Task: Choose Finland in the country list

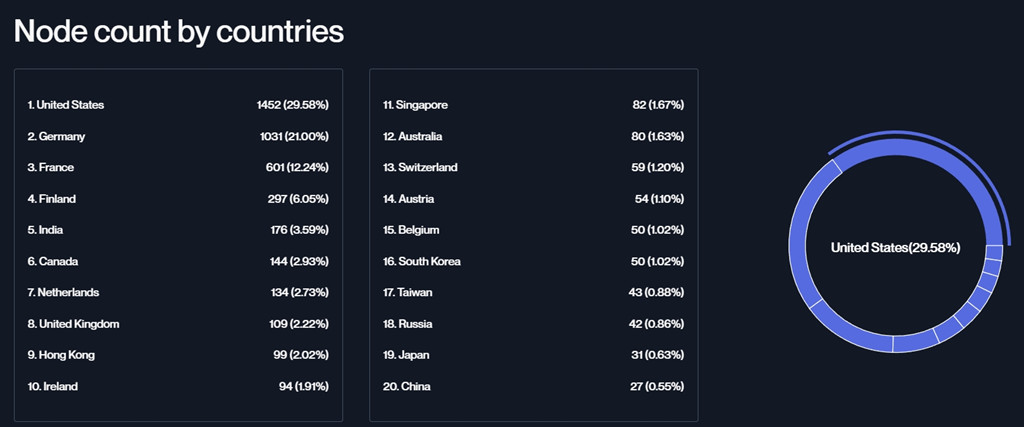Action: (x=178, y=199)
